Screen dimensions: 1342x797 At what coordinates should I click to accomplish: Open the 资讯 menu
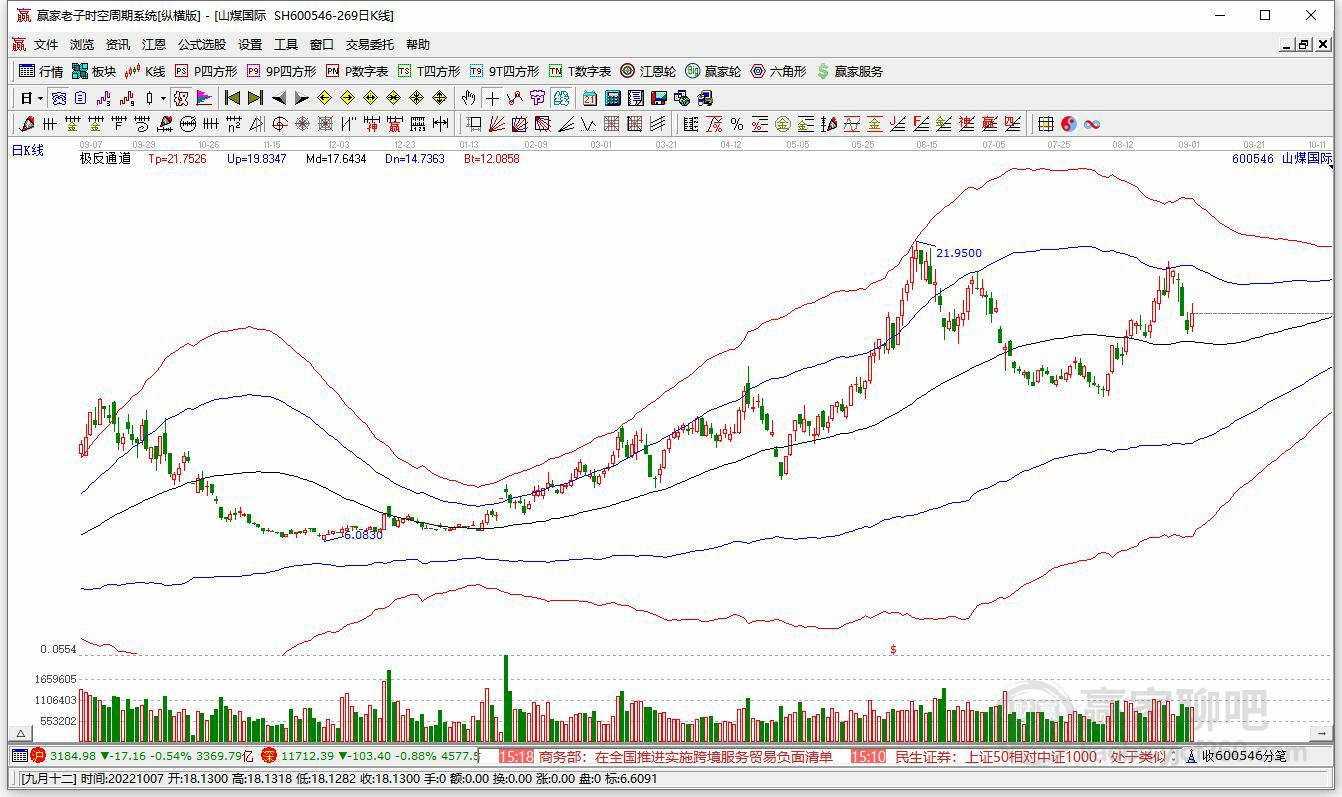[x=118, y=45]
